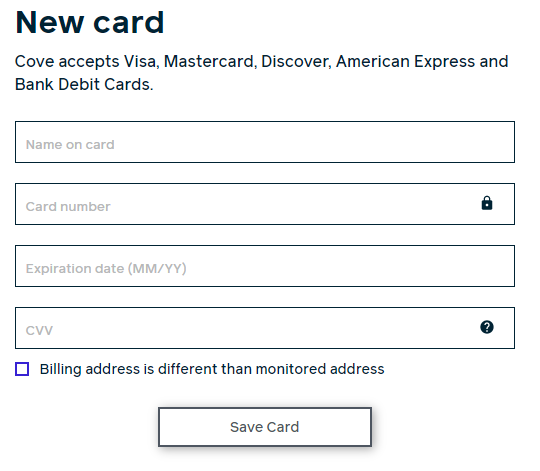Open the CVV help question mark icon
Image resolution: width=540 pixels, height=471 pixels.
point(487,327)
